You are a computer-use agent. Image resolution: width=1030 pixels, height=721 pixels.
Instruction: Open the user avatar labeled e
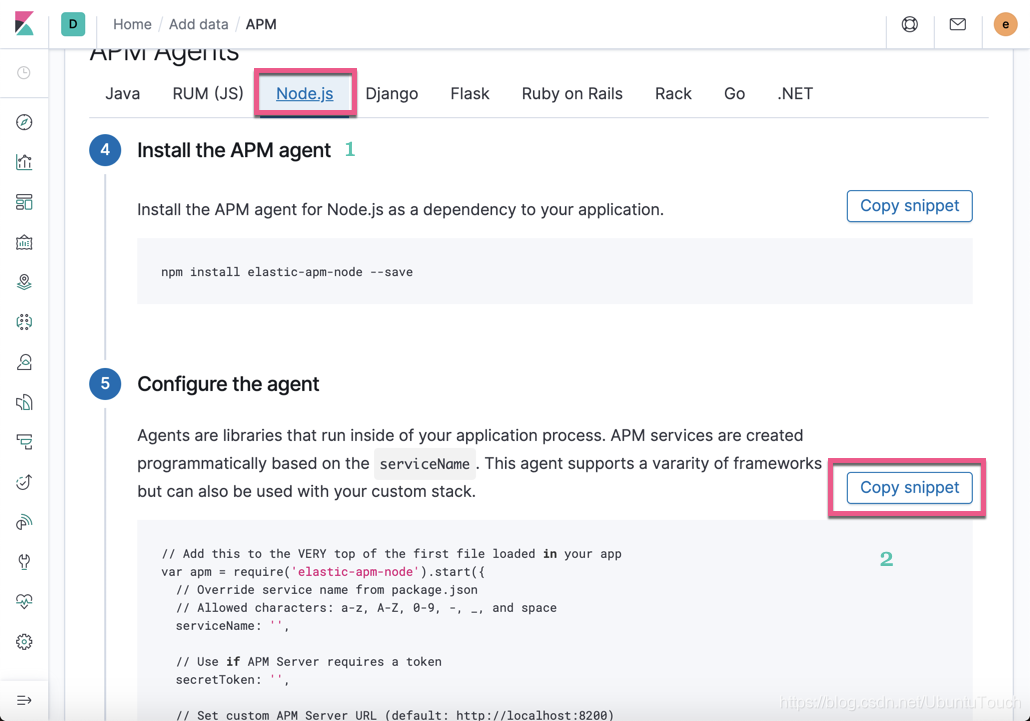(1004, 23)
